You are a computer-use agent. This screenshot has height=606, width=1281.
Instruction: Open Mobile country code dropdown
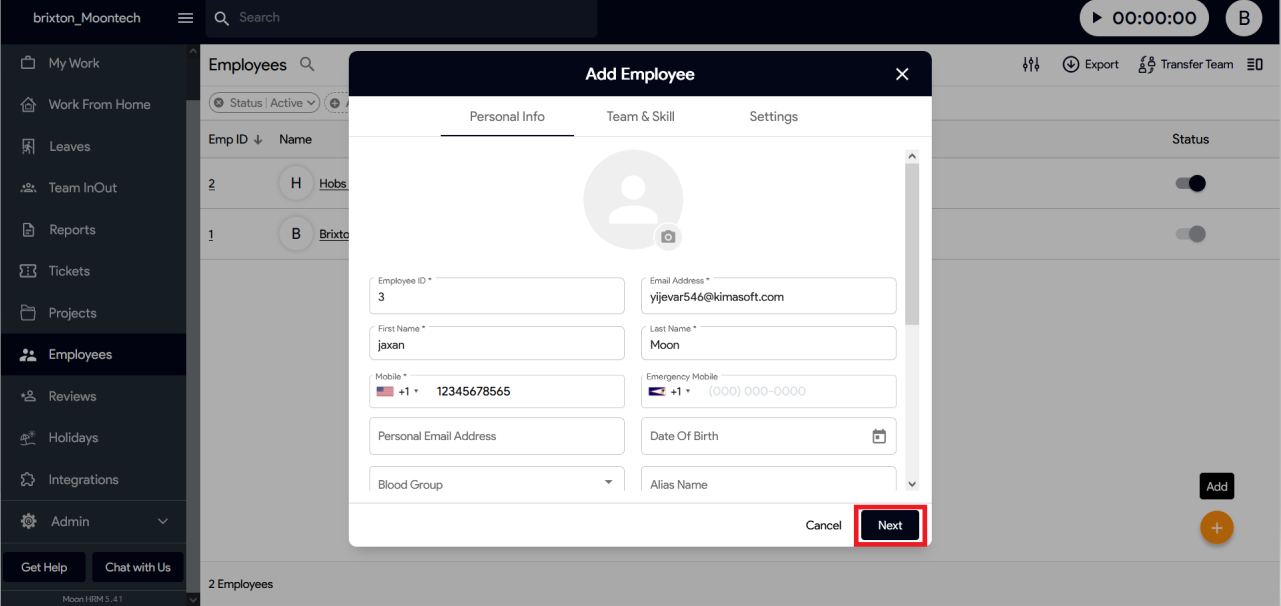tap(398, 391)
